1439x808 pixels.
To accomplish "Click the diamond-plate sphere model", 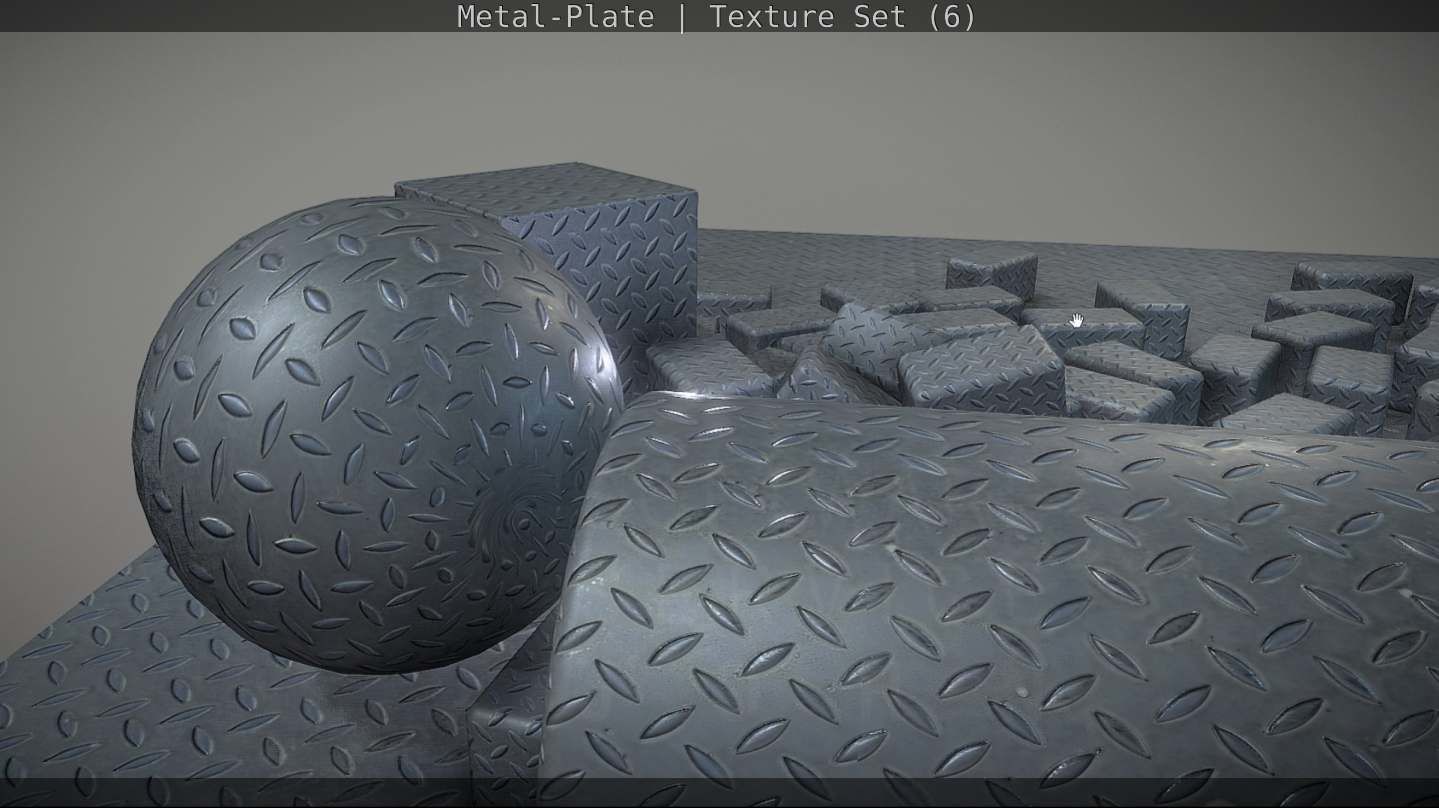I will click(378, 435).
